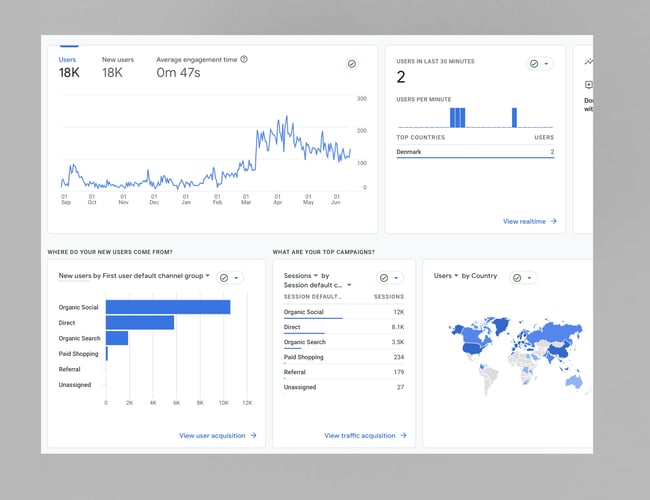Open status dropdown on New users channel card
650x500 pixels.
click(x=237, y=278)
